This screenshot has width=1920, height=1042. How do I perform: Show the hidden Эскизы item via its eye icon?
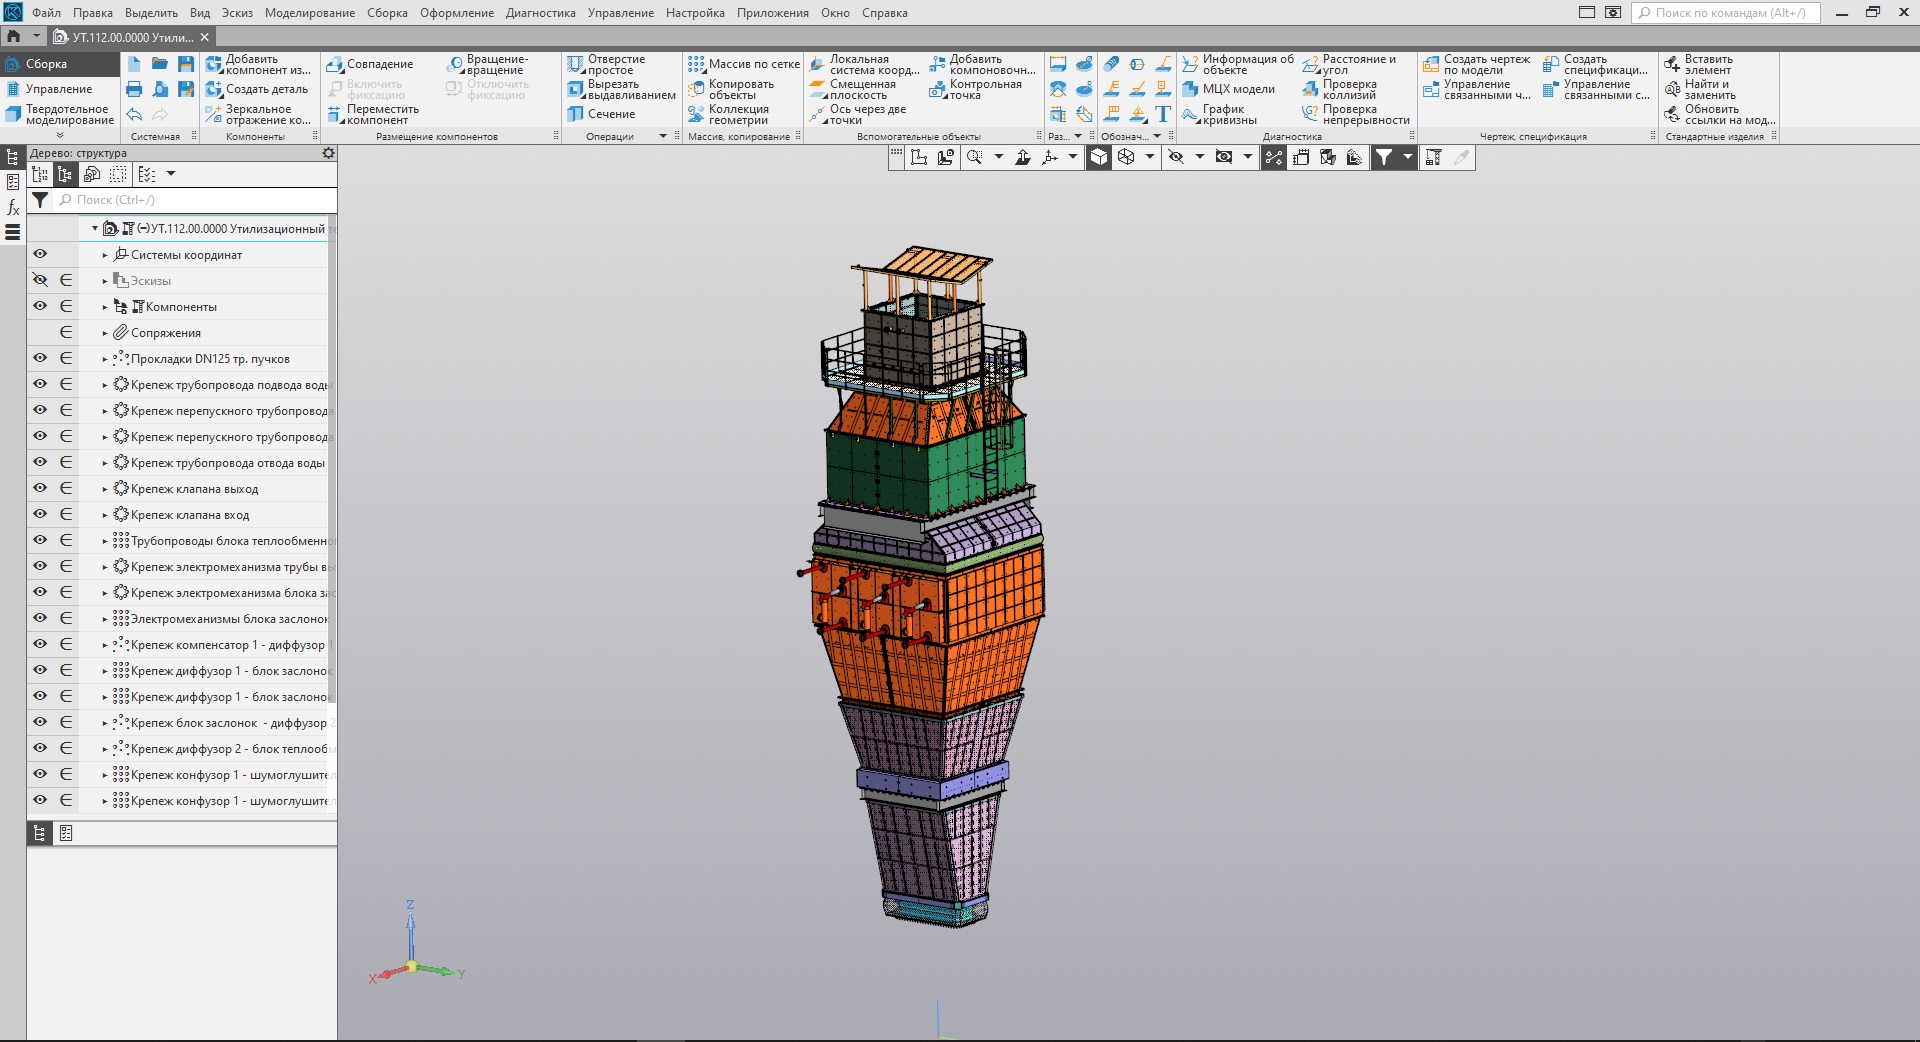point(40,280)
